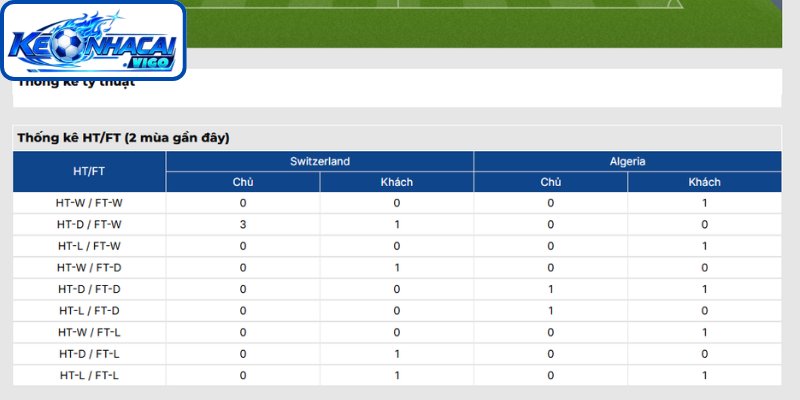The height and width of the screenshot is (400, 800).
Task: Click the HT/FT header cell
Action: click(x=89, y=171)
